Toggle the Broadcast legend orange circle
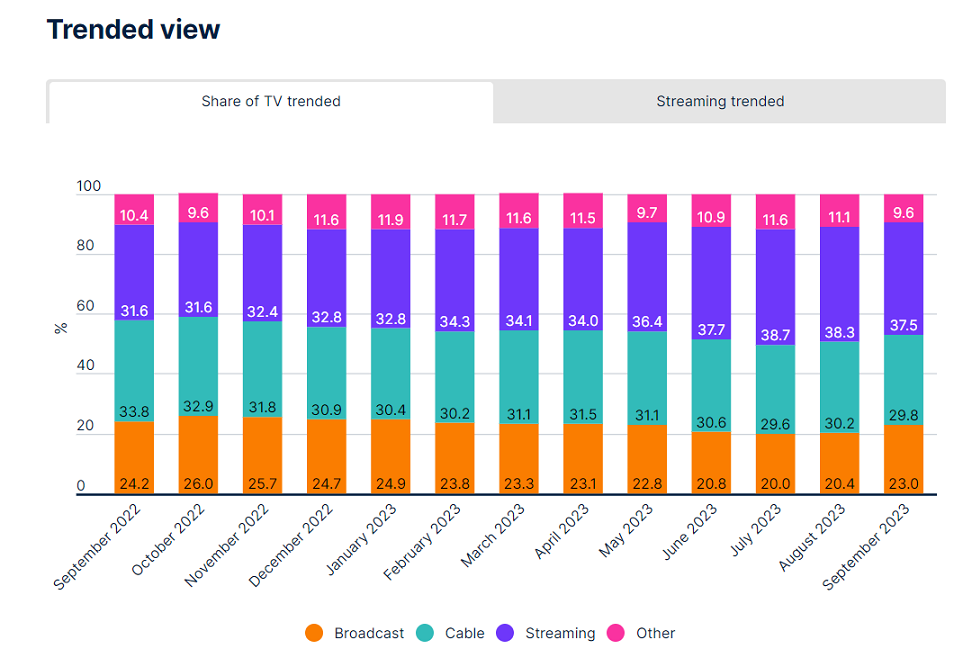Screen dimensions: 972x658 pyautogui.click(x=314, y=633)
